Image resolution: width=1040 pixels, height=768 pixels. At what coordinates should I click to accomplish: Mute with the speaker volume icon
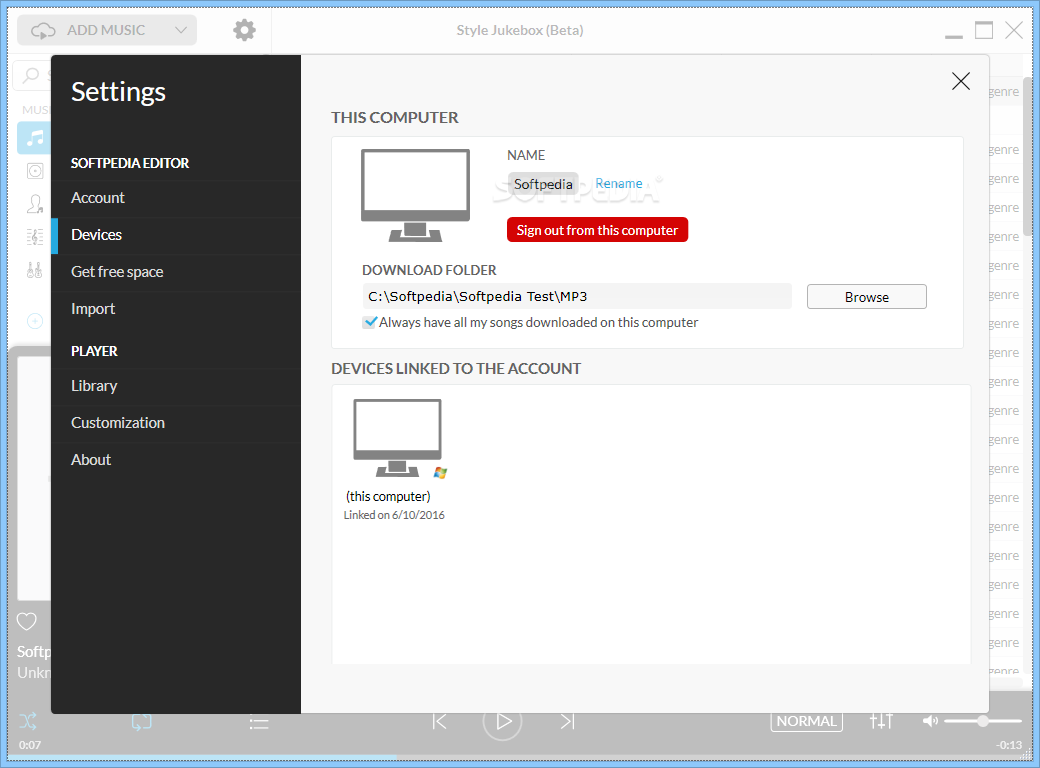click(930, 722)
